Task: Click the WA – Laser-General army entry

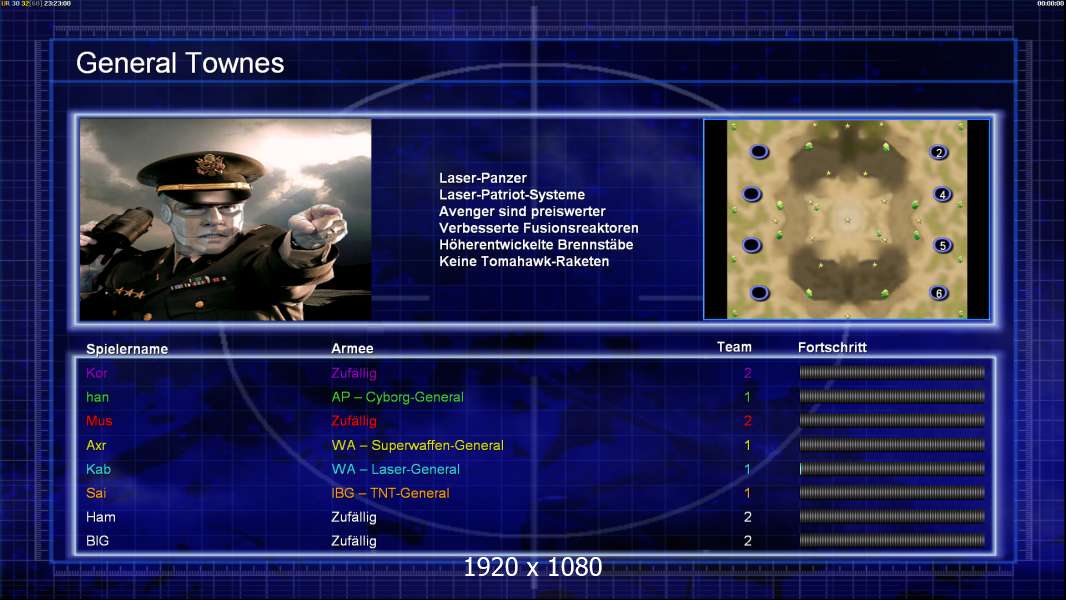Action: (x=396, y=469)
